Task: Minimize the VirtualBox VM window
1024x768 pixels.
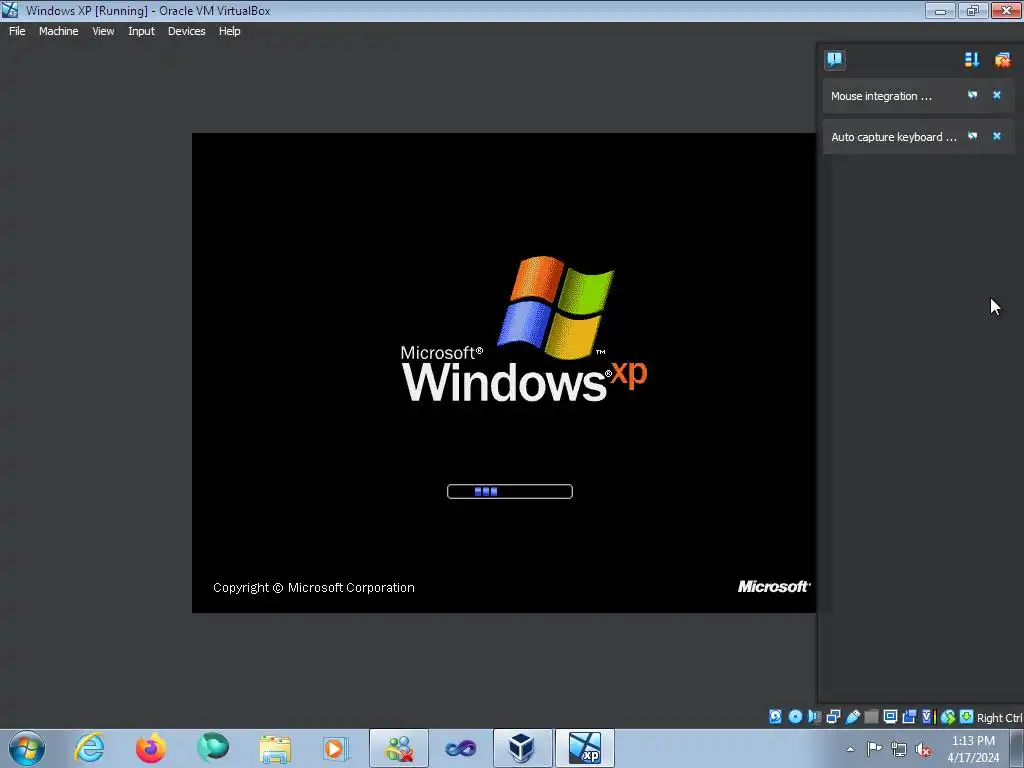Action: point(940,10)
